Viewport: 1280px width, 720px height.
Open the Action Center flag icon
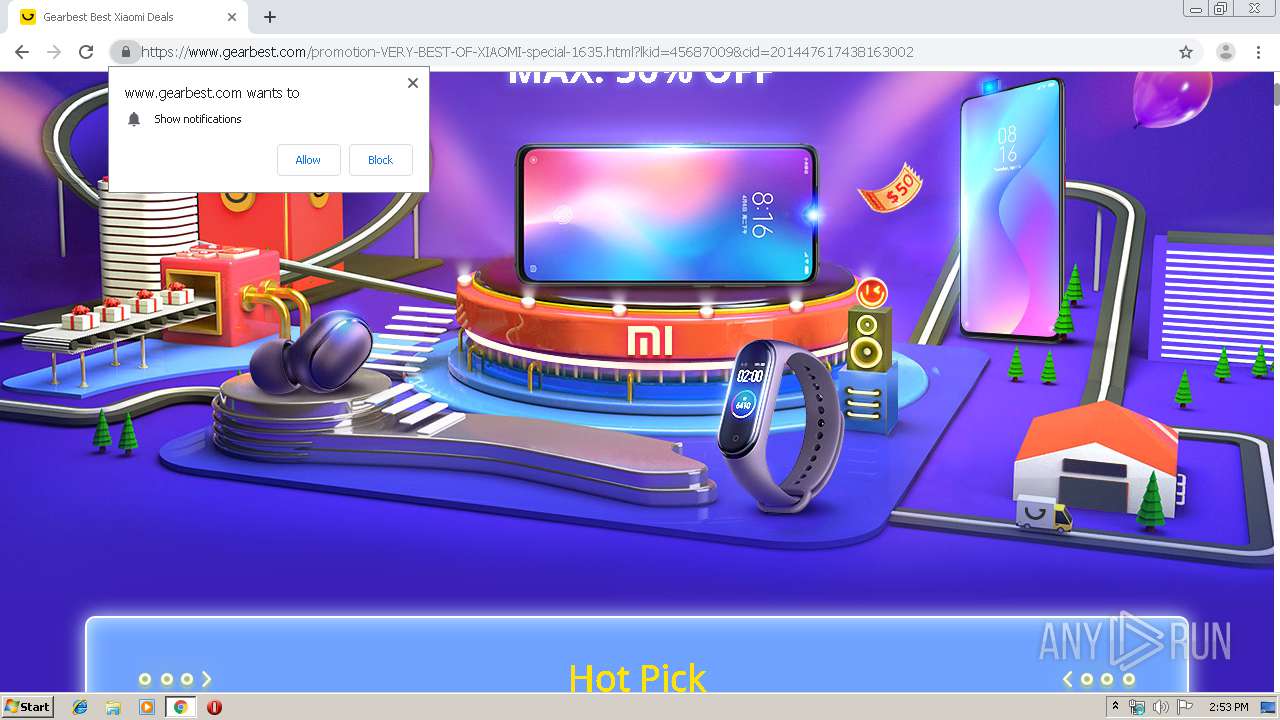click(x=1184, y=707)
